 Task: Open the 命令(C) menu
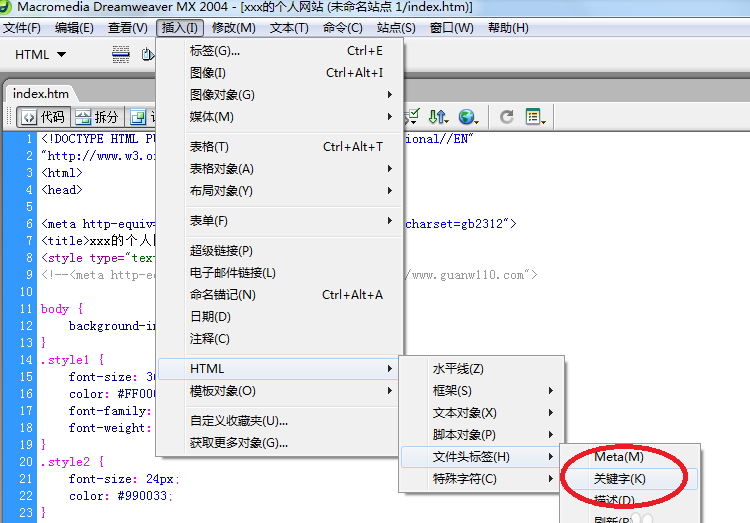[342, 28]
